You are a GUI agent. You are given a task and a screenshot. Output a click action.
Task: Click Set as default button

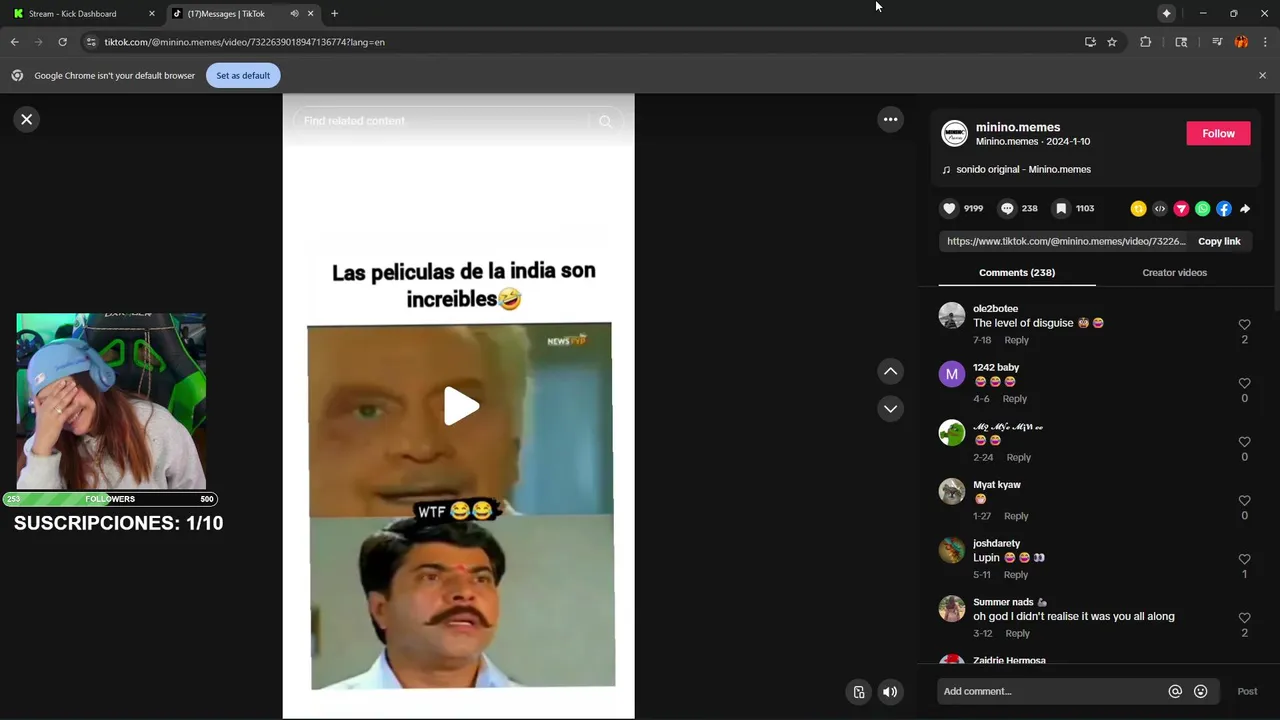(x=243, y=75)
